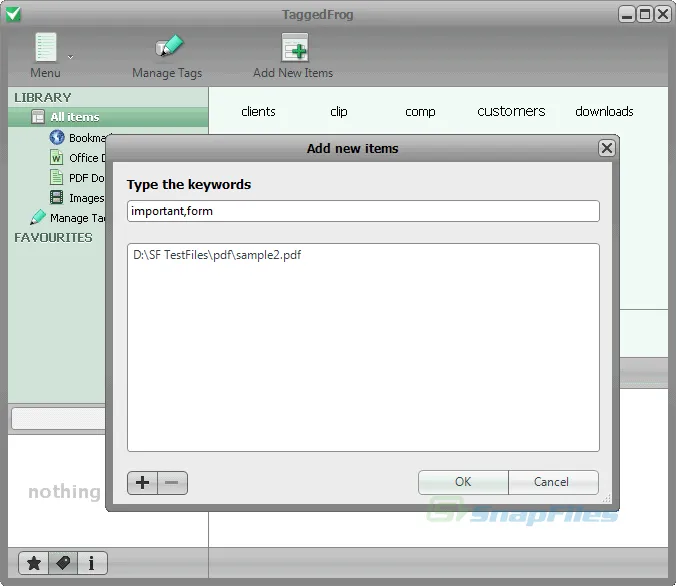Click the tag icon in bottom bar
The height and width of the screenshot is (586, 676).
click(x=63, y=563)
